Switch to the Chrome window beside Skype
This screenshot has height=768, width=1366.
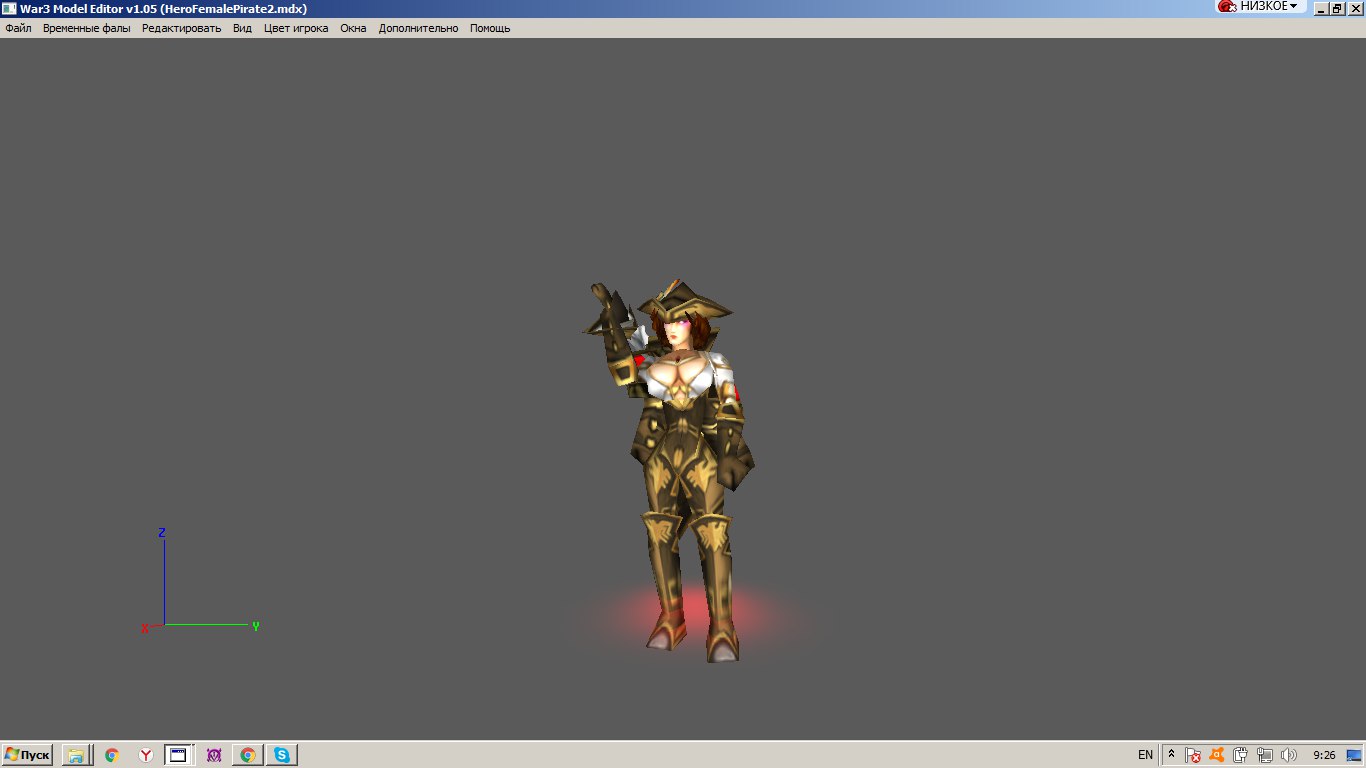pos(247,755)
